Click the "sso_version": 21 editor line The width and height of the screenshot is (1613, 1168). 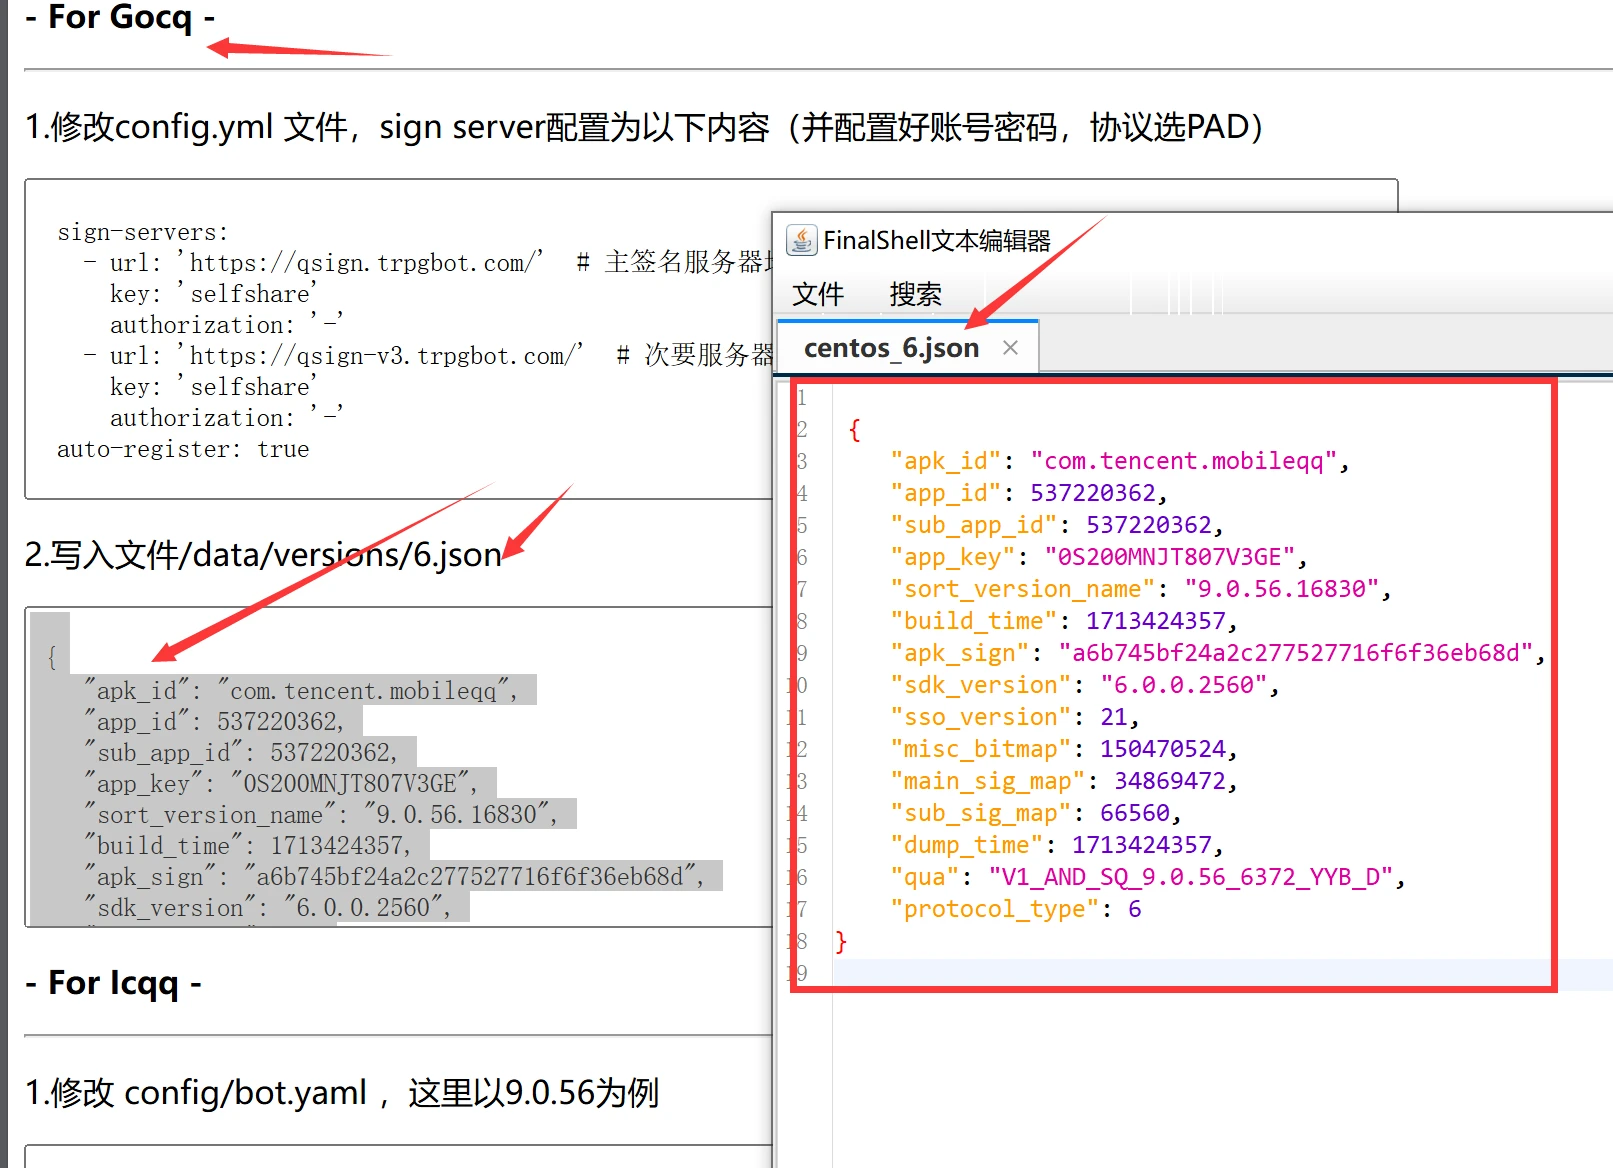[1015, 717]
